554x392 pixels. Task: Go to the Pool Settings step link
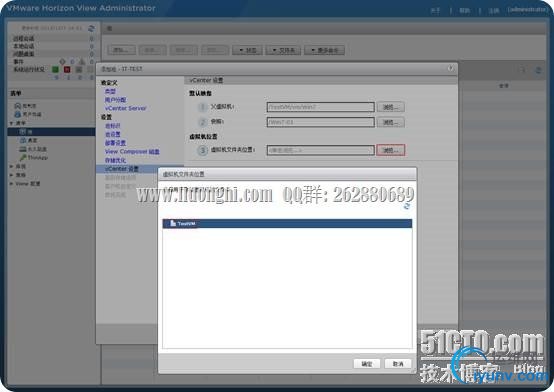113,134
